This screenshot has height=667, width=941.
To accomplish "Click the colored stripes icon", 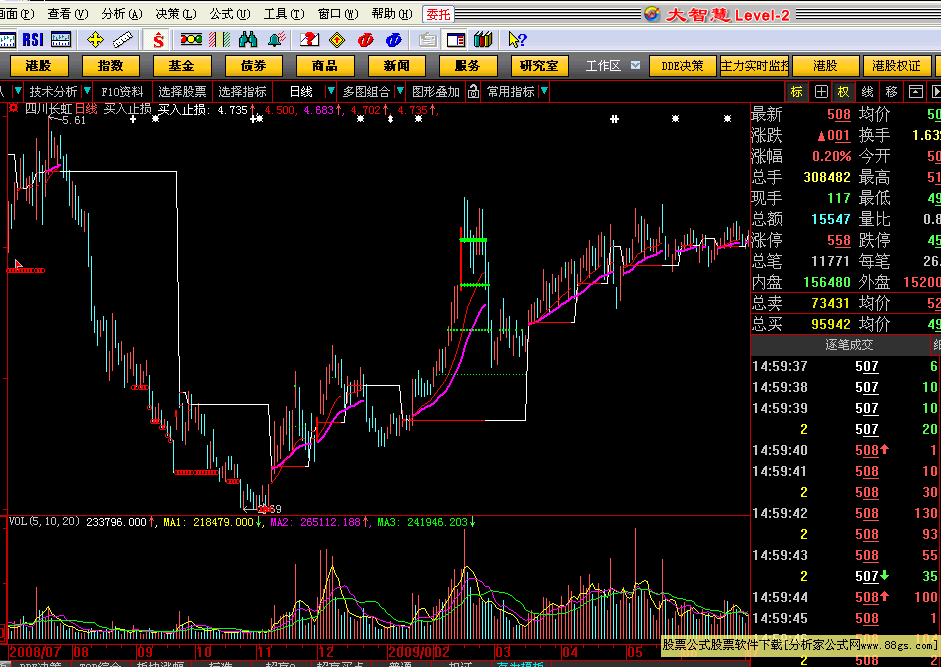I will coord(220,40).
